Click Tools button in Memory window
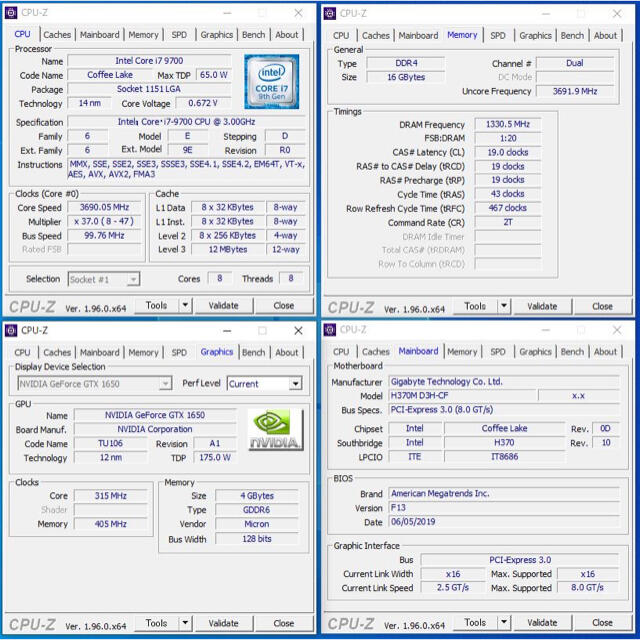 click(x=476, y=306)
